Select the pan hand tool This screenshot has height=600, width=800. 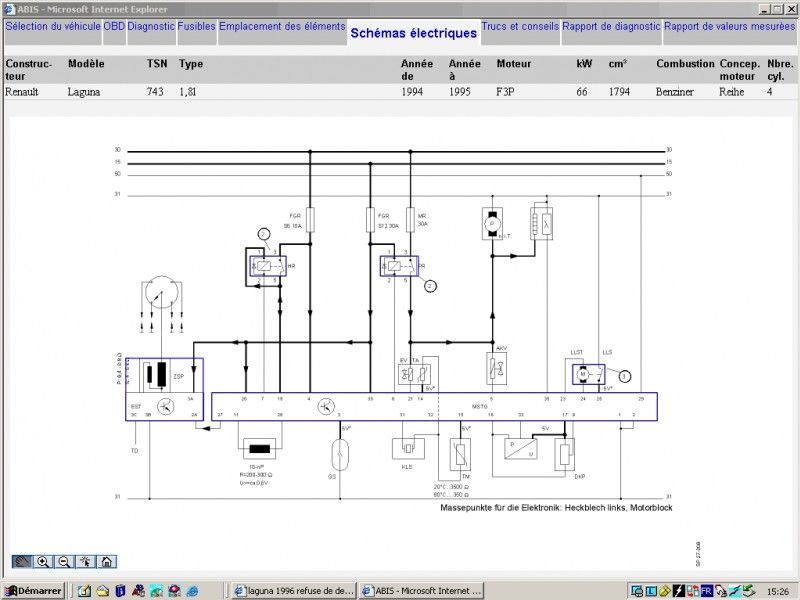point(22,562)
